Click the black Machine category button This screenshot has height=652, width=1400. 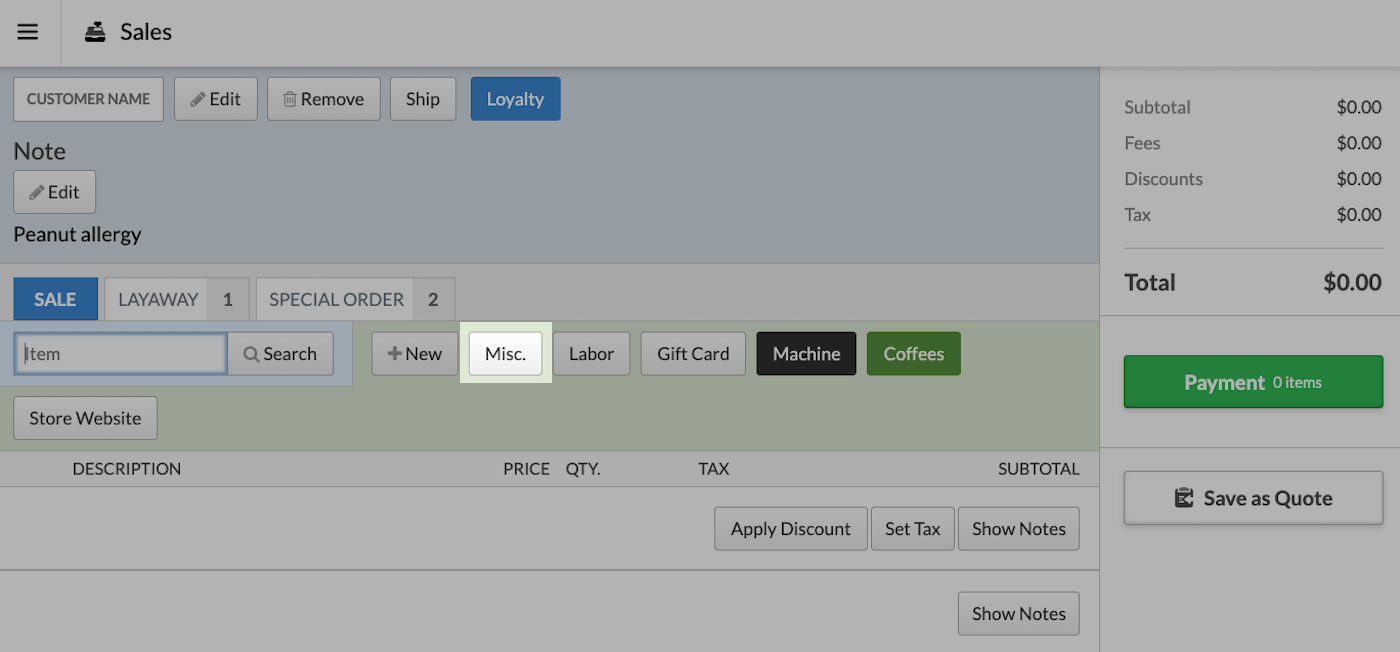pos(806,354)
